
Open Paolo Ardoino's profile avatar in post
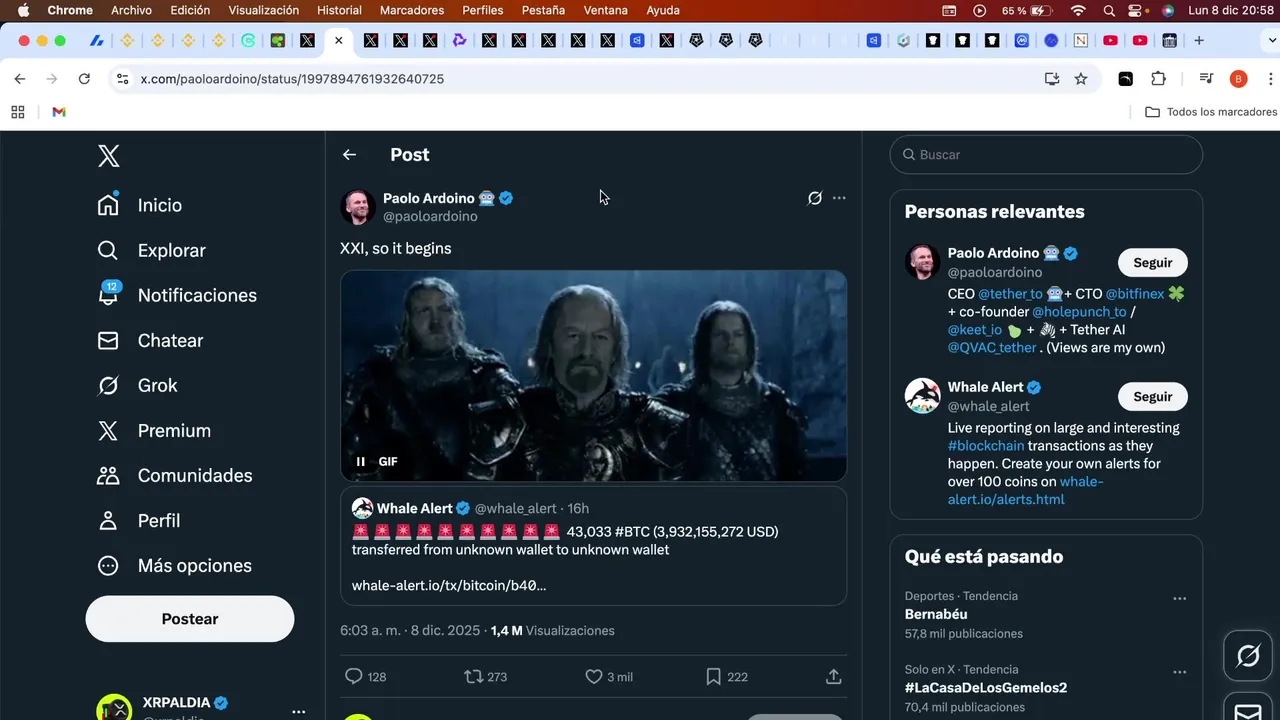358,207
